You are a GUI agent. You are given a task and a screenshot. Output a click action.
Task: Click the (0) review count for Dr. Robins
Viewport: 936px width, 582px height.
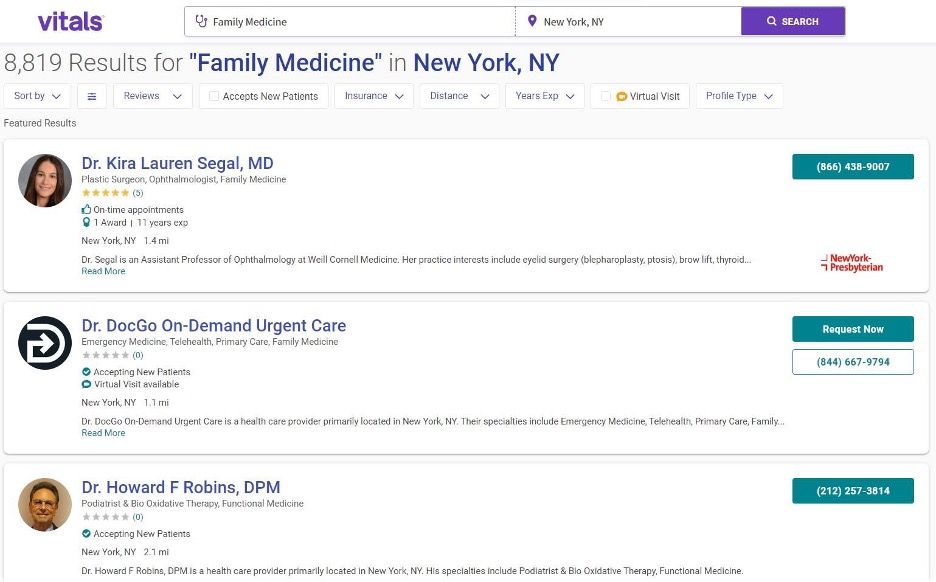point(138,517)
